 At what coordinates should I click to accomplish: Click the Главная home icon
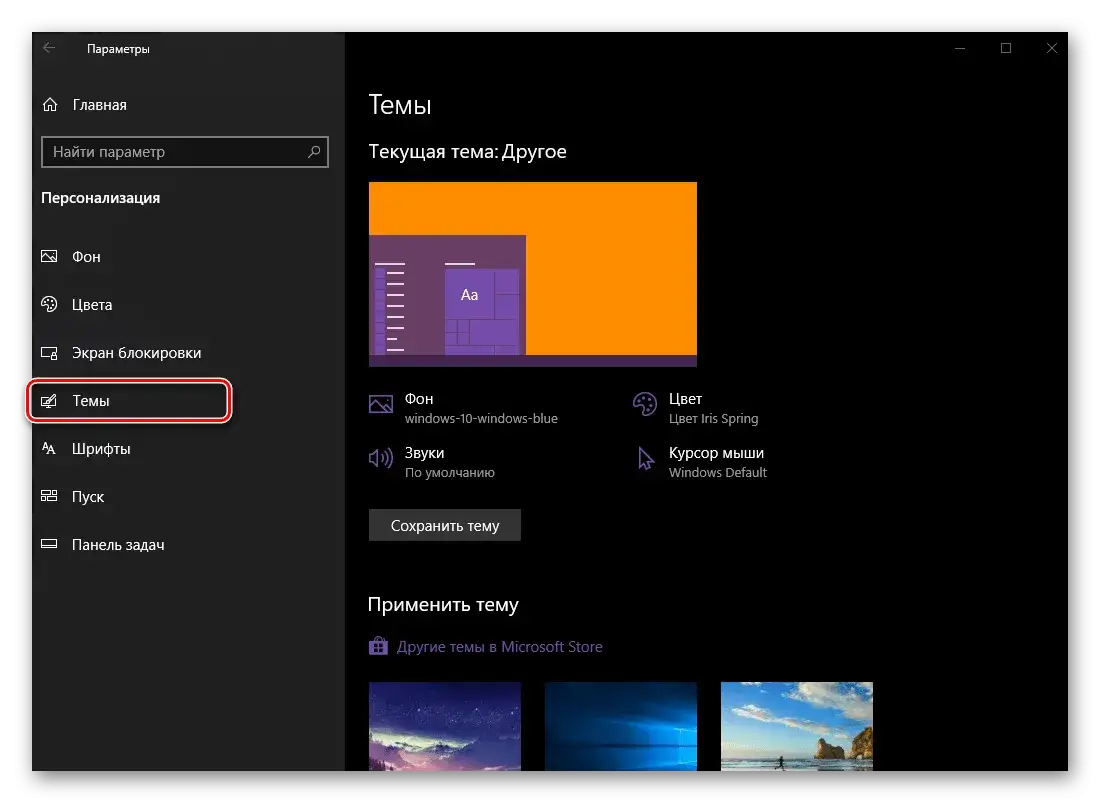click(x=49, y=104)
